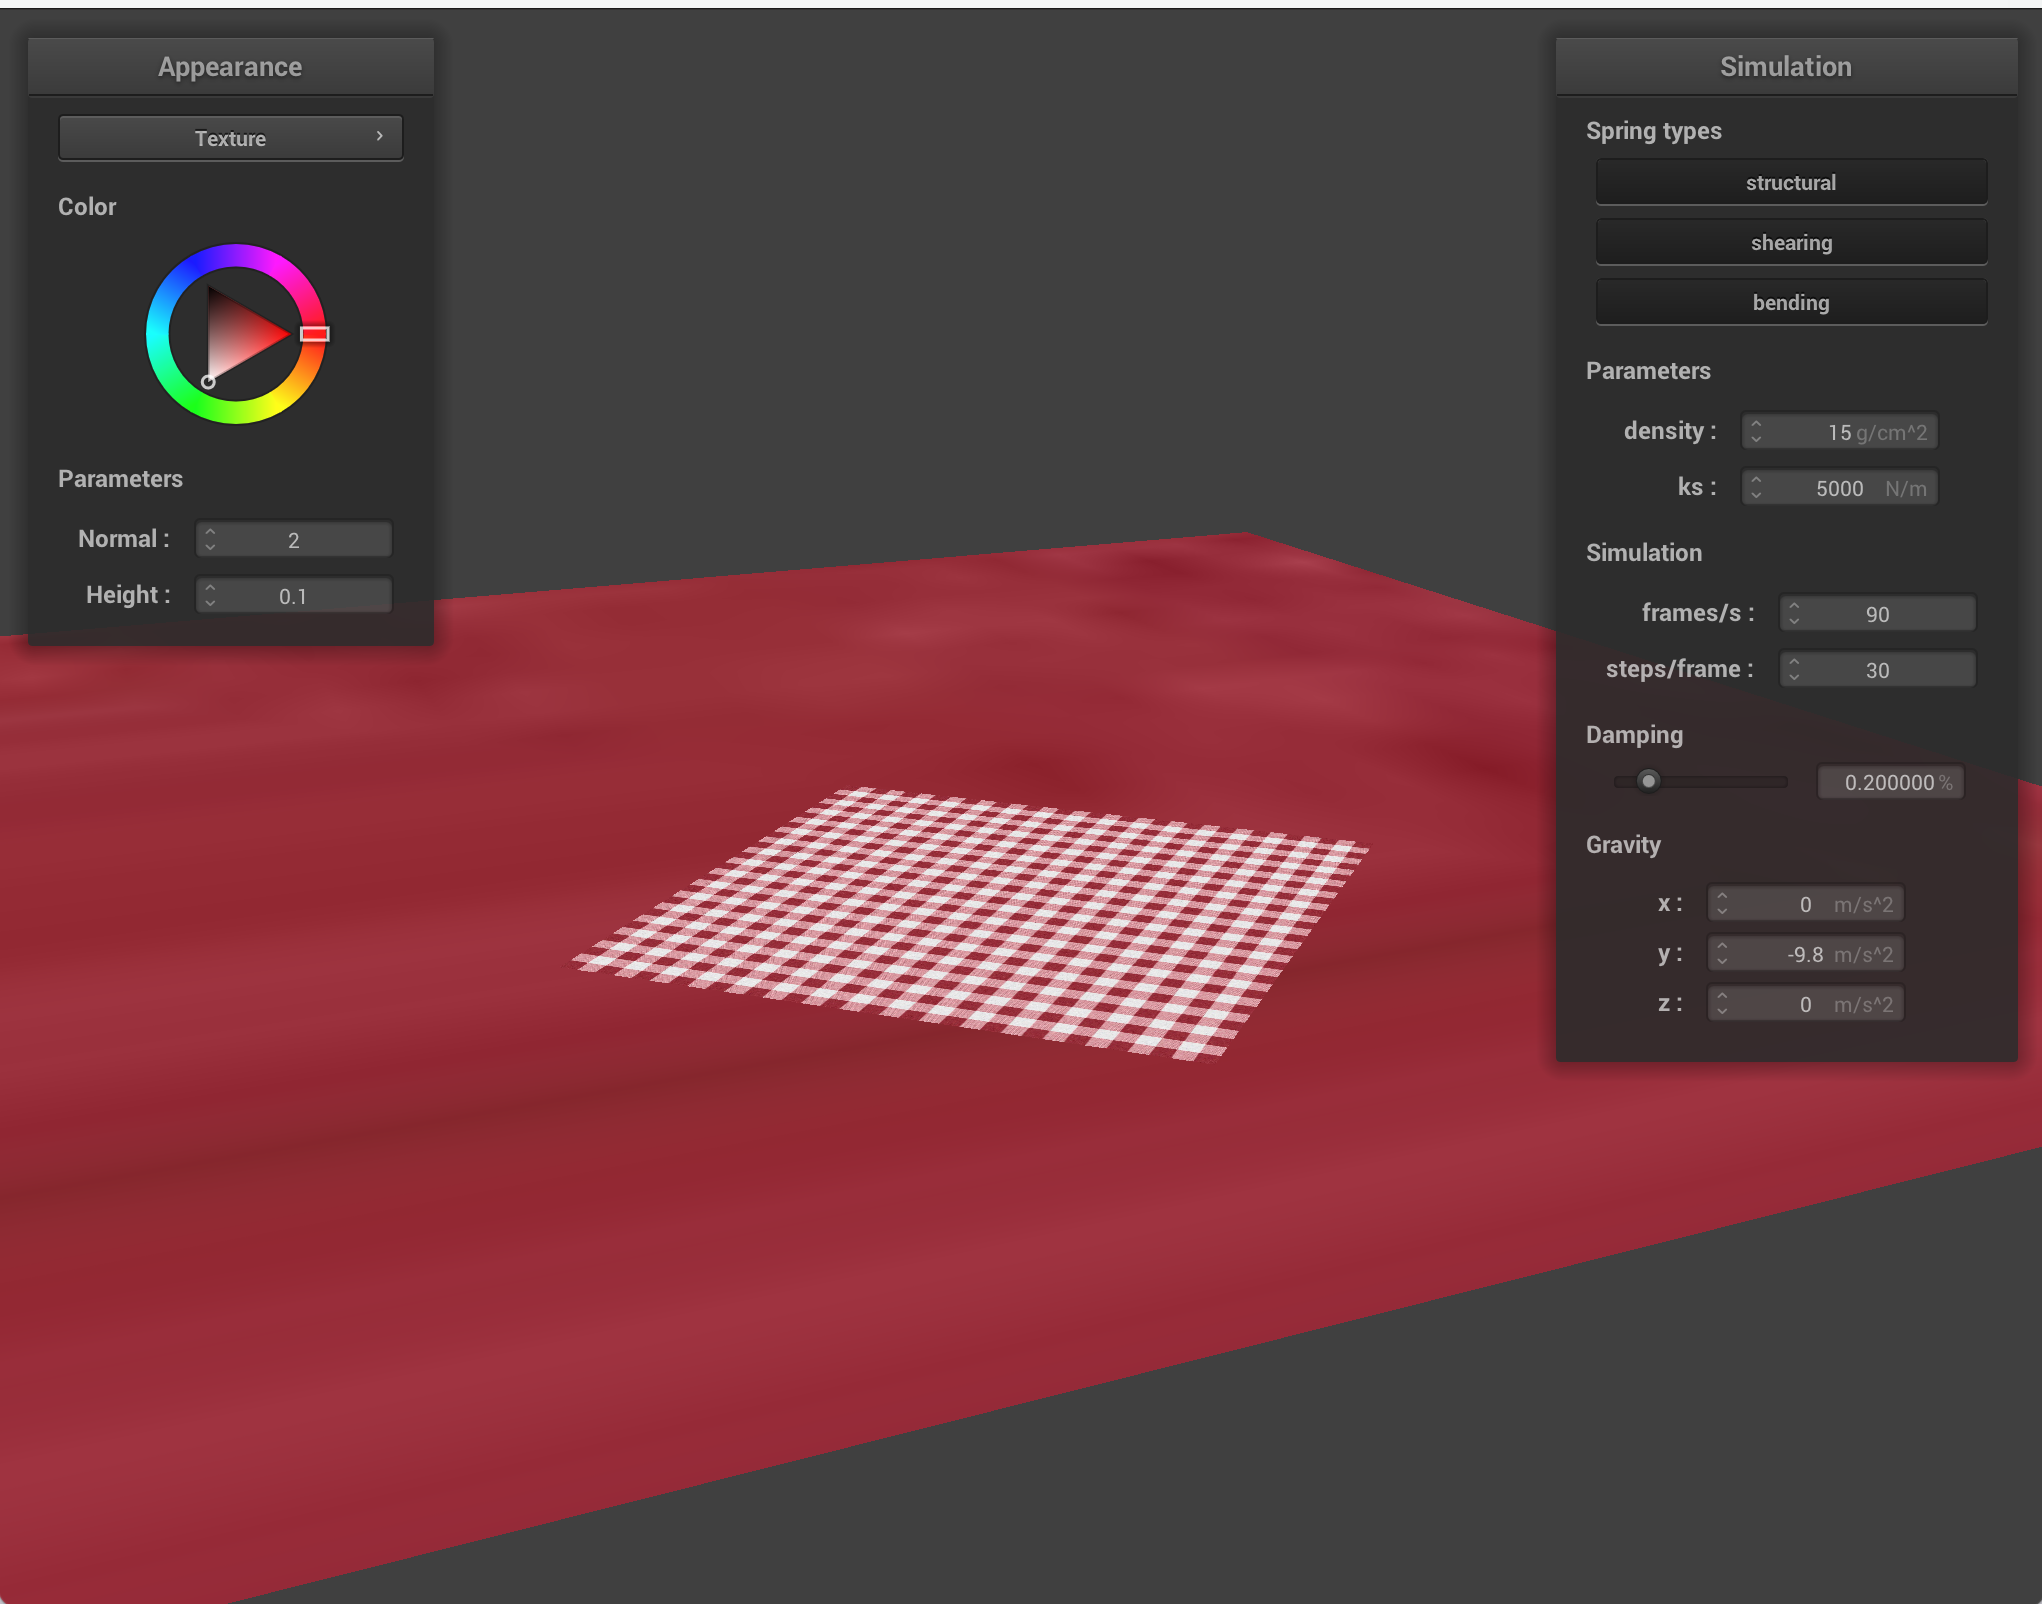The height and width of the screenshot is (1604, 2042).
Task: Click the hue selector on color wheel
Action: (x=315, y=334)
